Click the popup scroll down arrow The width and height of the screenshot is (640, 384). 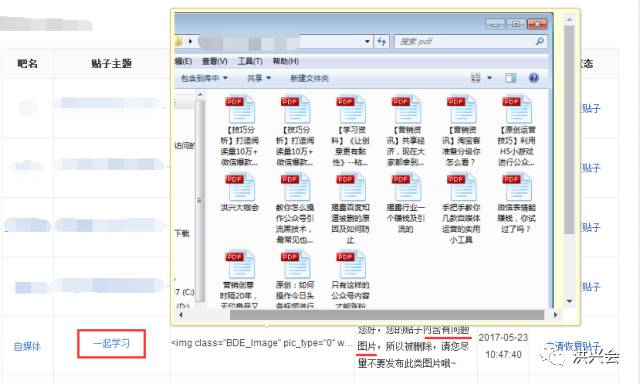tap(569, 302)
